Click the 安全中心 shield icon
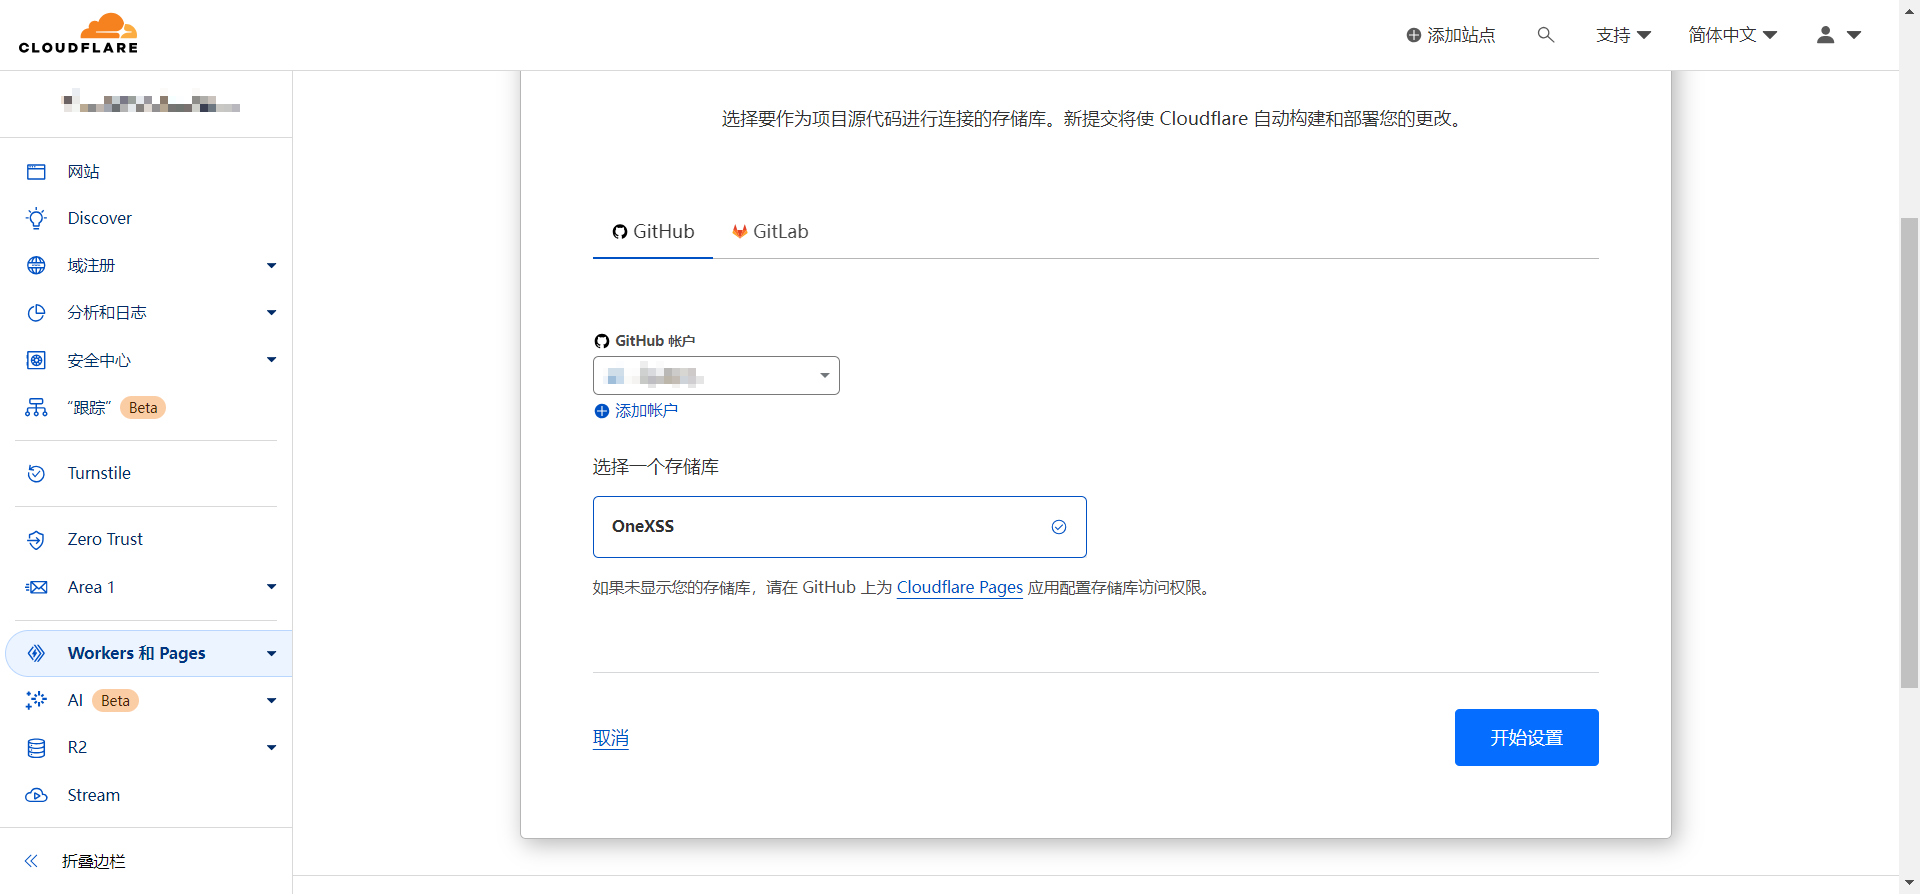Viewport: 1920px width, 894px height. [x=36, y=360]
